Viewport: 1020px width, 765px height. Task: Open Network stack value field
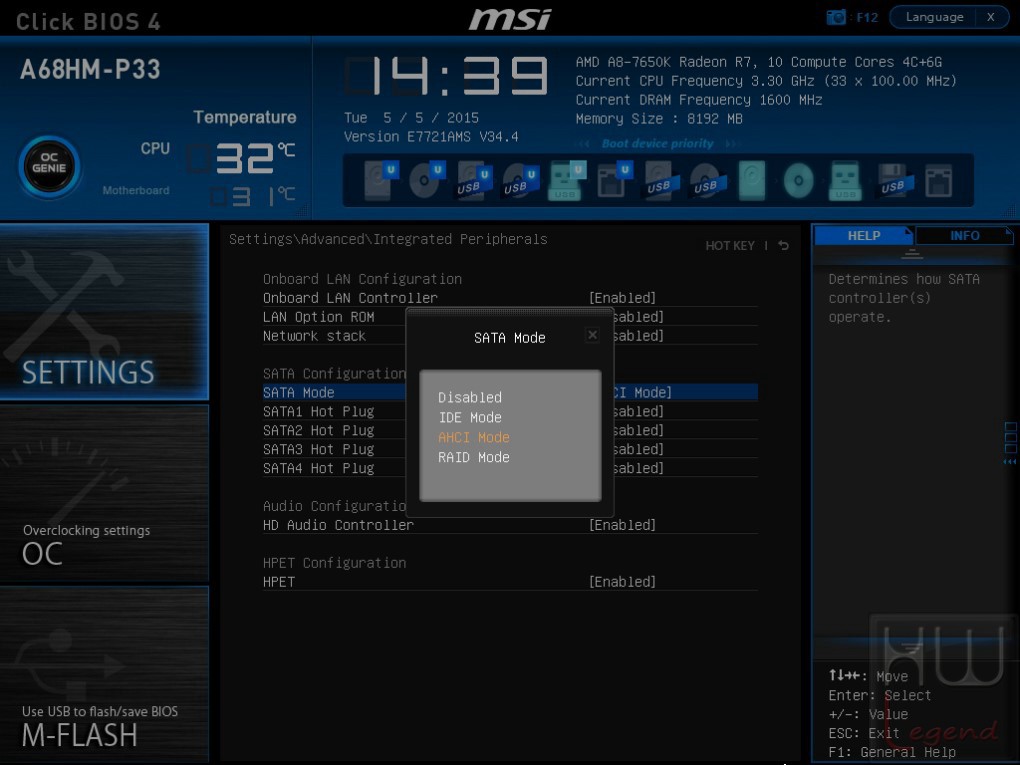coord(639,336)
